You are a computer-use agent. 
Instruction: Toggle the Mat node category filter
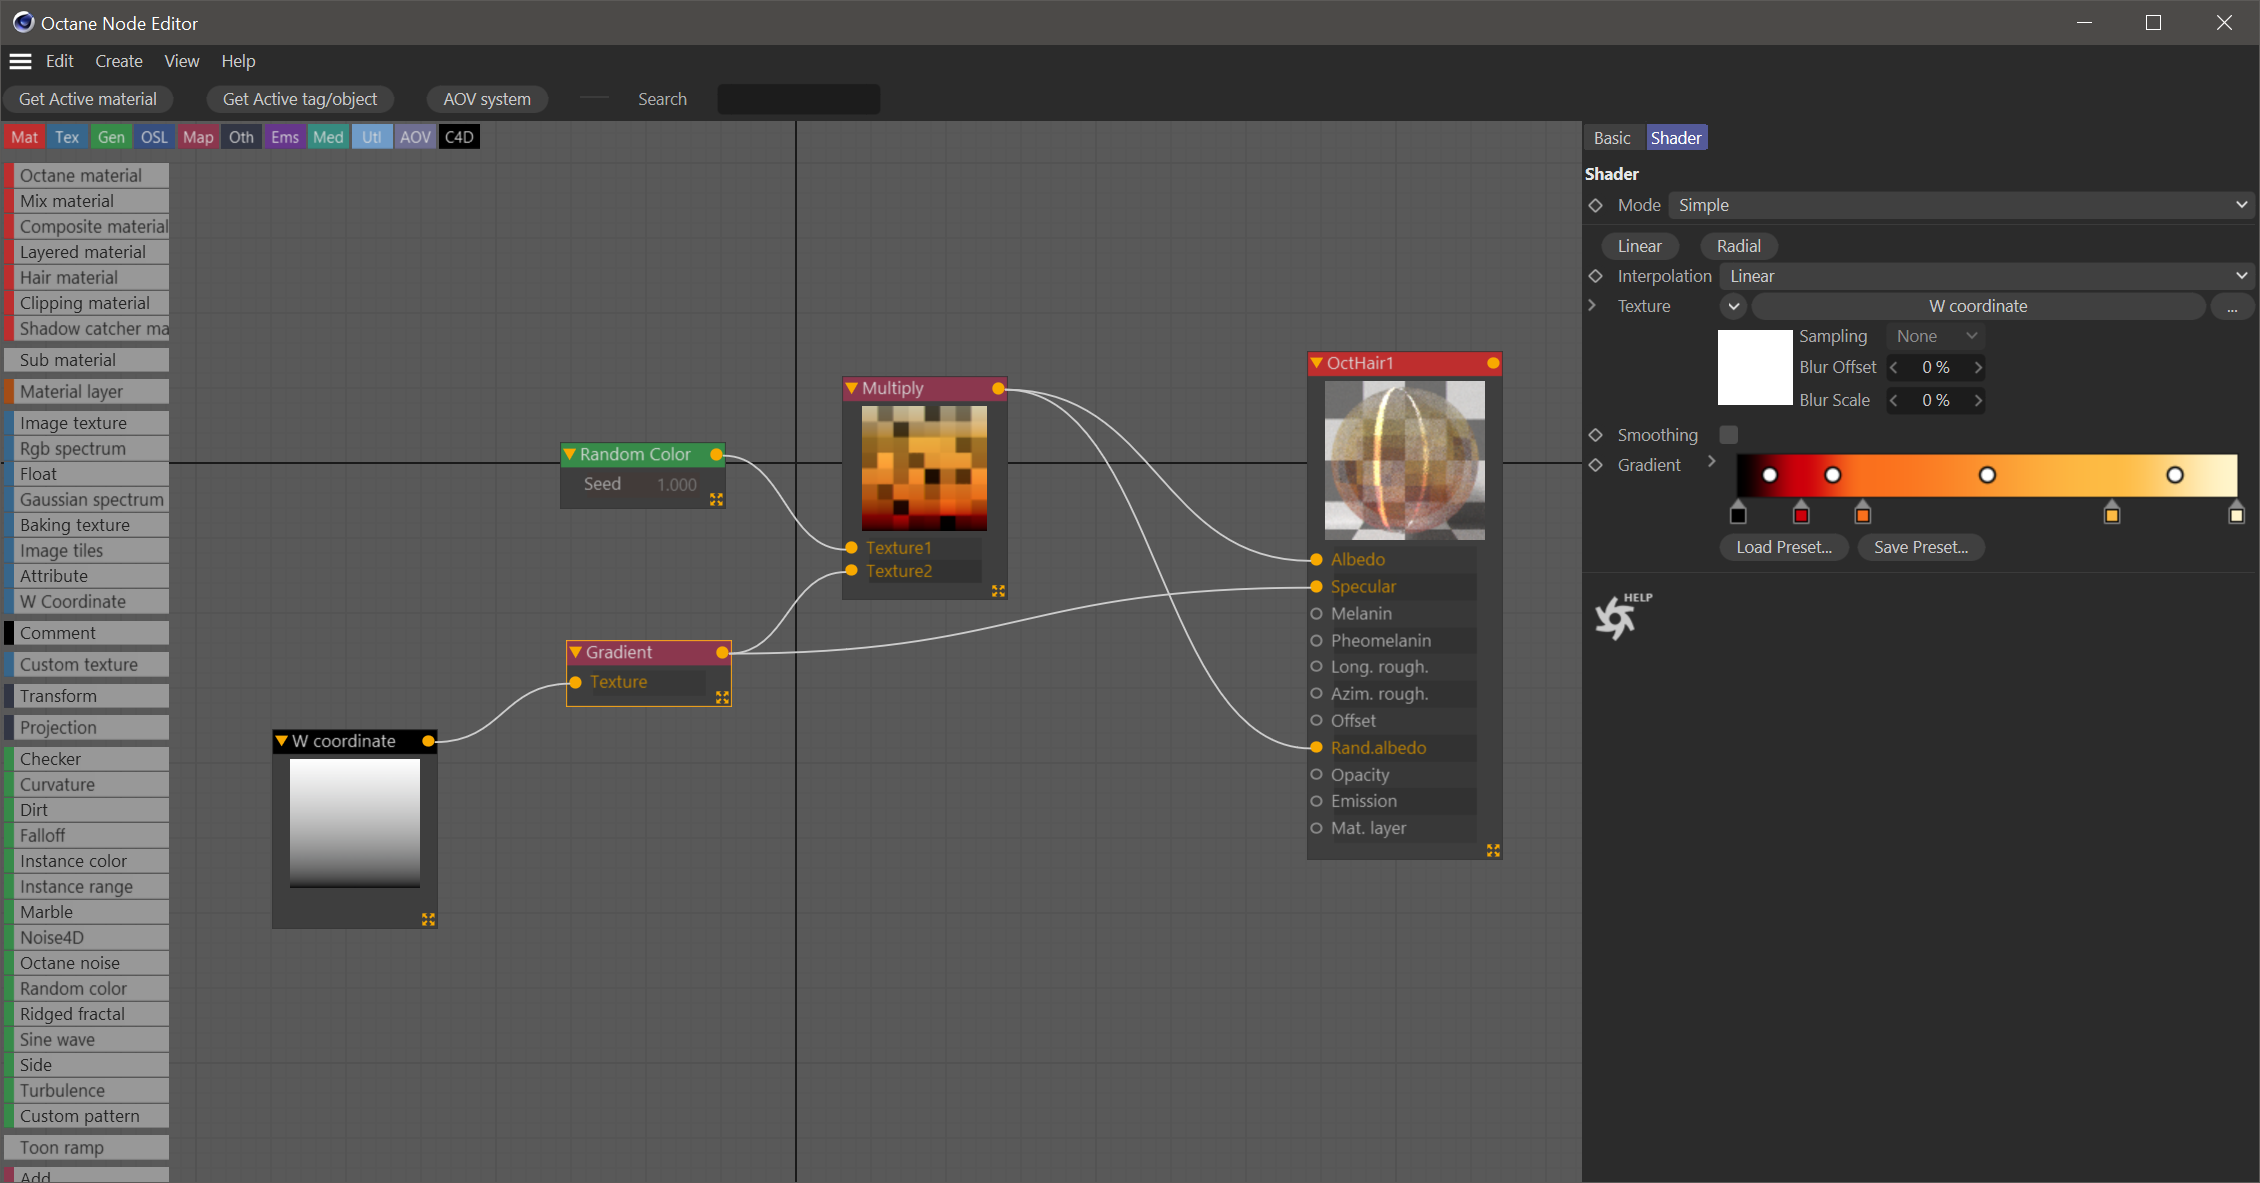[x=25, y=137]
